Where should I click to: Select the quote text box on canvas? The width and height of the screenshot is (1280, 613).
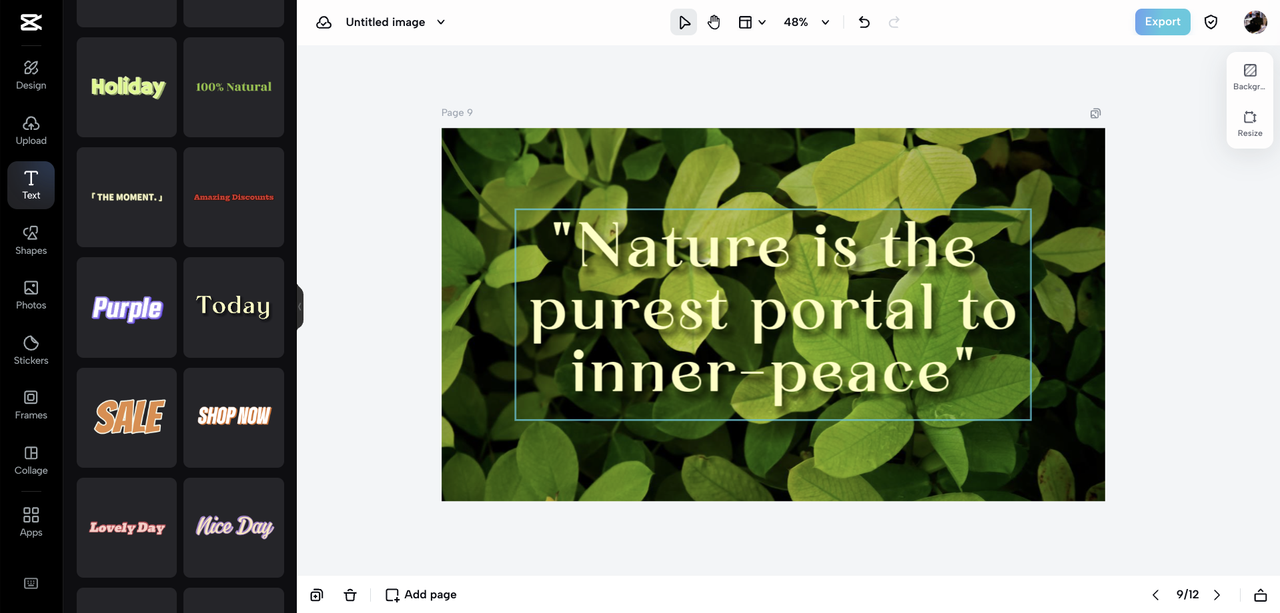pyautogui.click(x=773, y=314)
